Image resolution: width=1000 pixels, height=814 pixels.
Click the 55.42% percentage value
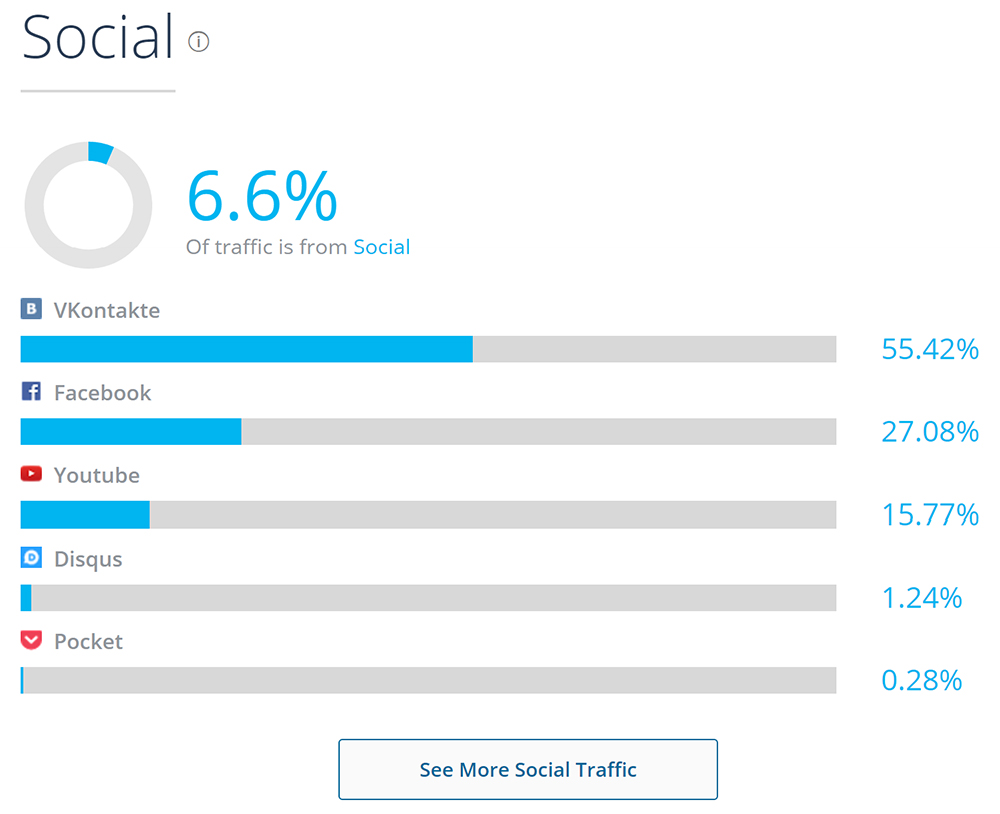[x=930, y=349]
